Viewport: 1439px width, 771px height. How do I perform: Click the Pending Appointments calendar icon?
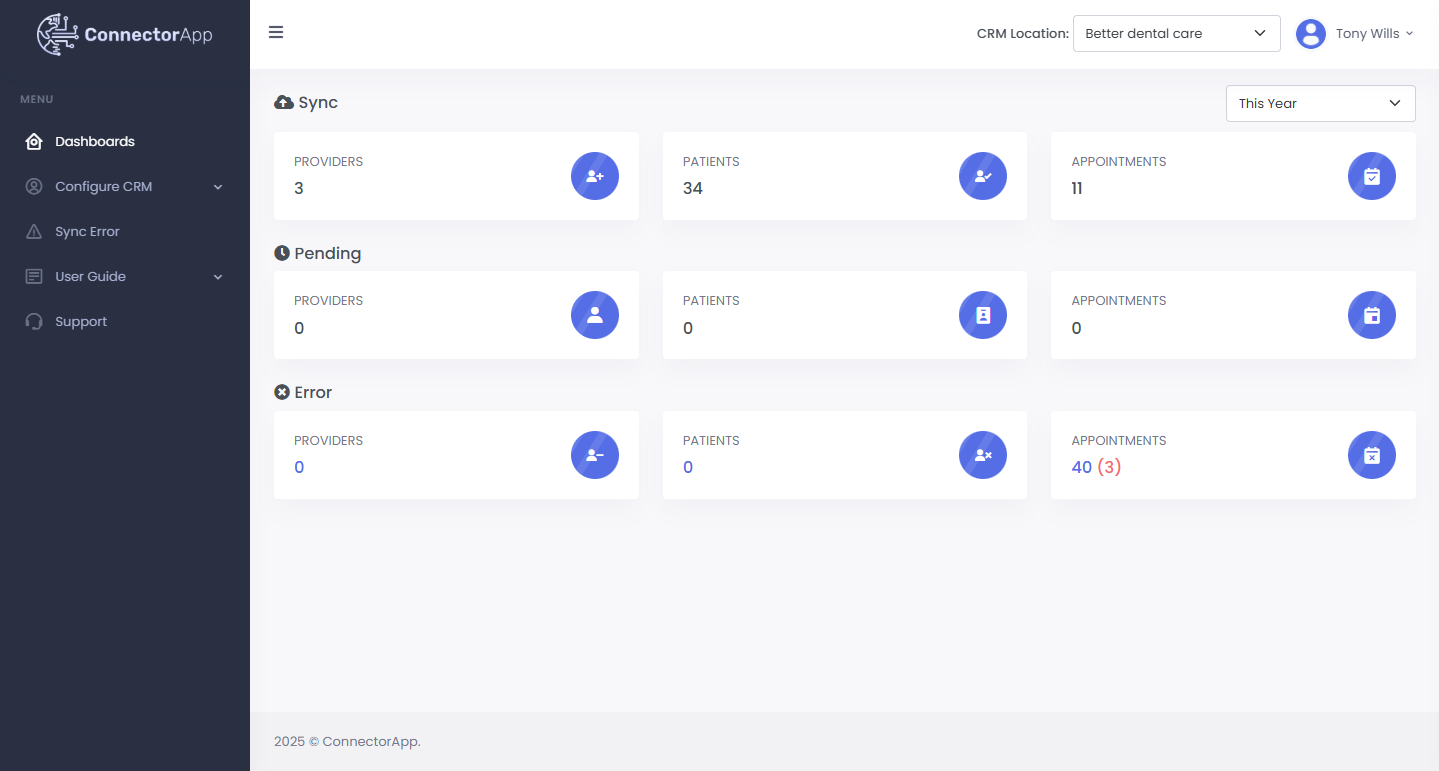(x=1372, y=315)
